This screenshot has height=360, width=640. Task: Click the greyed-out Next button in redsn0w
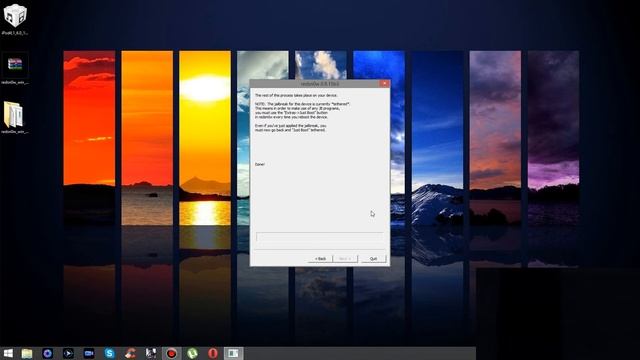(345, 259)
